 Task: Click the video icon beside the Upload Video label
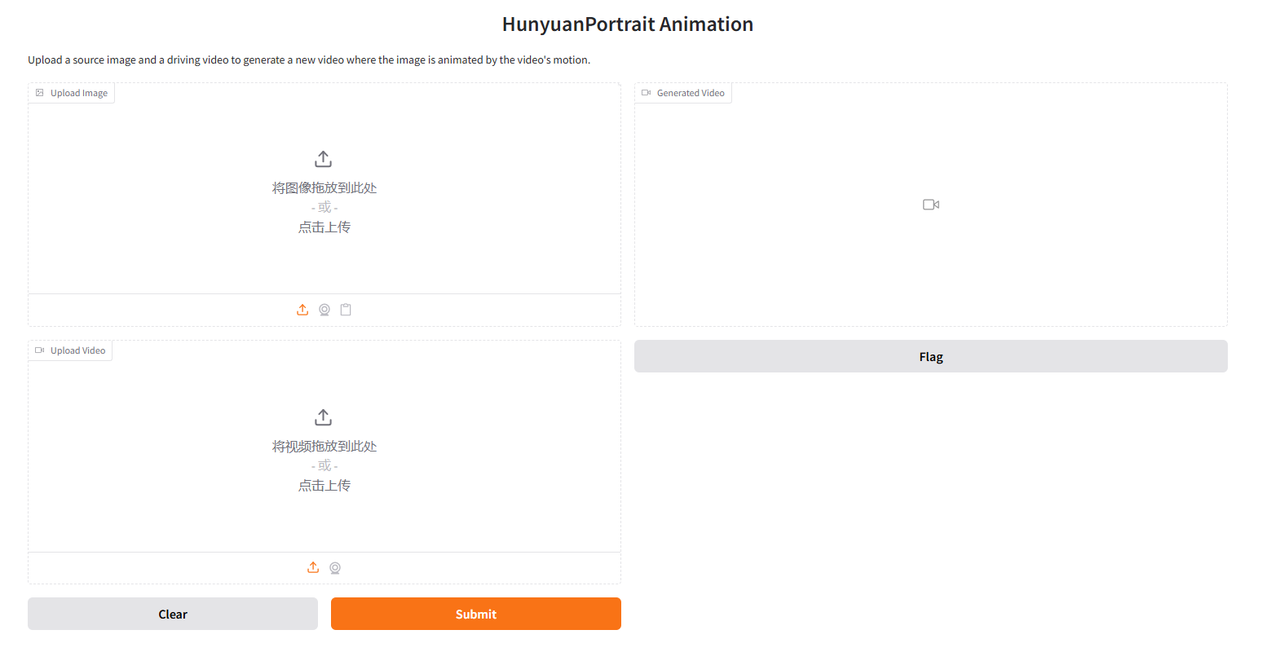click(x=40, y=351)
